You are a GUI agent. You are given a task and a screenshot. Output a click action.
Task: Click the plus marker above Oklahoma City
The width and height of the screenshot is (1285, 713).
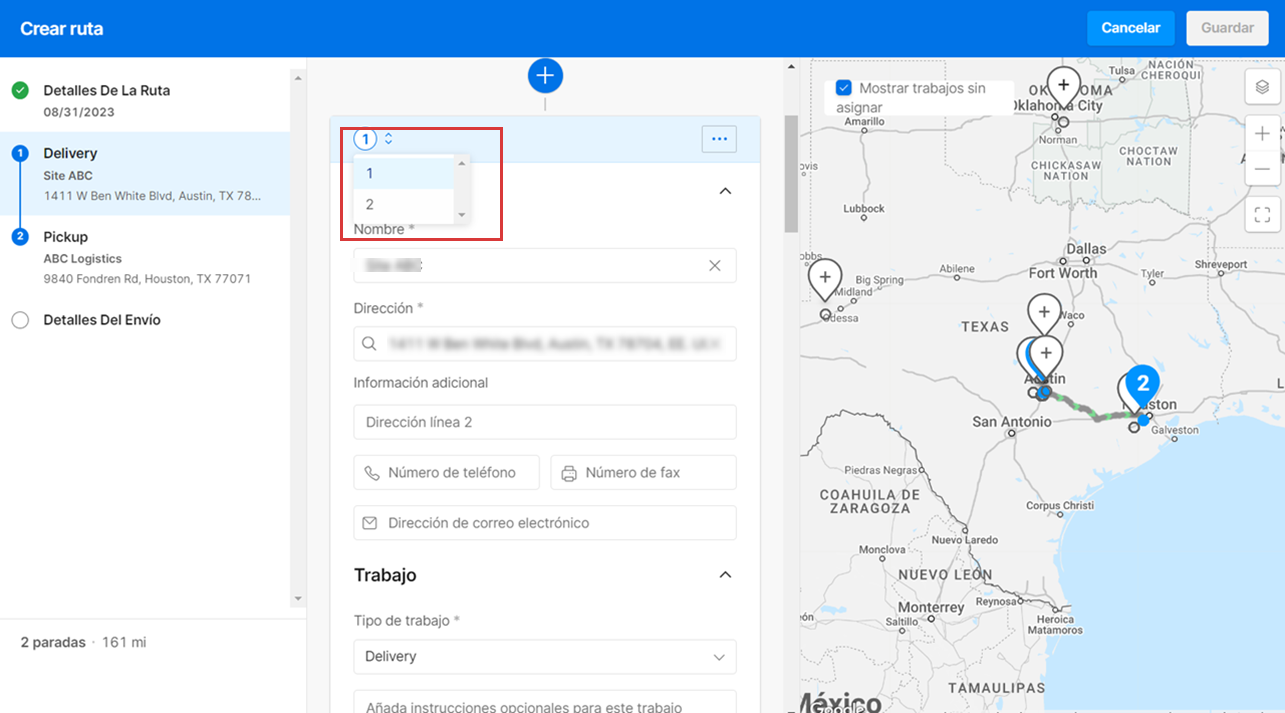[1063, 87]
